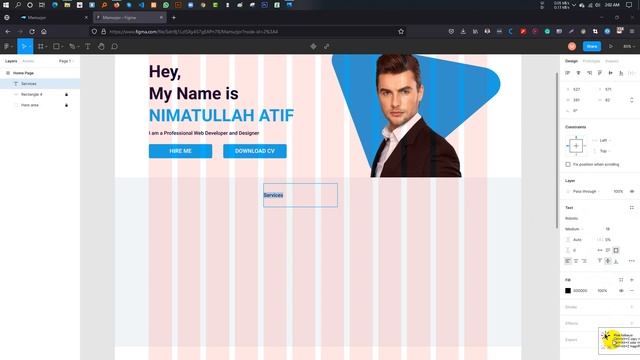Align selection to right edge
The width and height of the screenshot is (640, 360).
[x=589, y=73]
